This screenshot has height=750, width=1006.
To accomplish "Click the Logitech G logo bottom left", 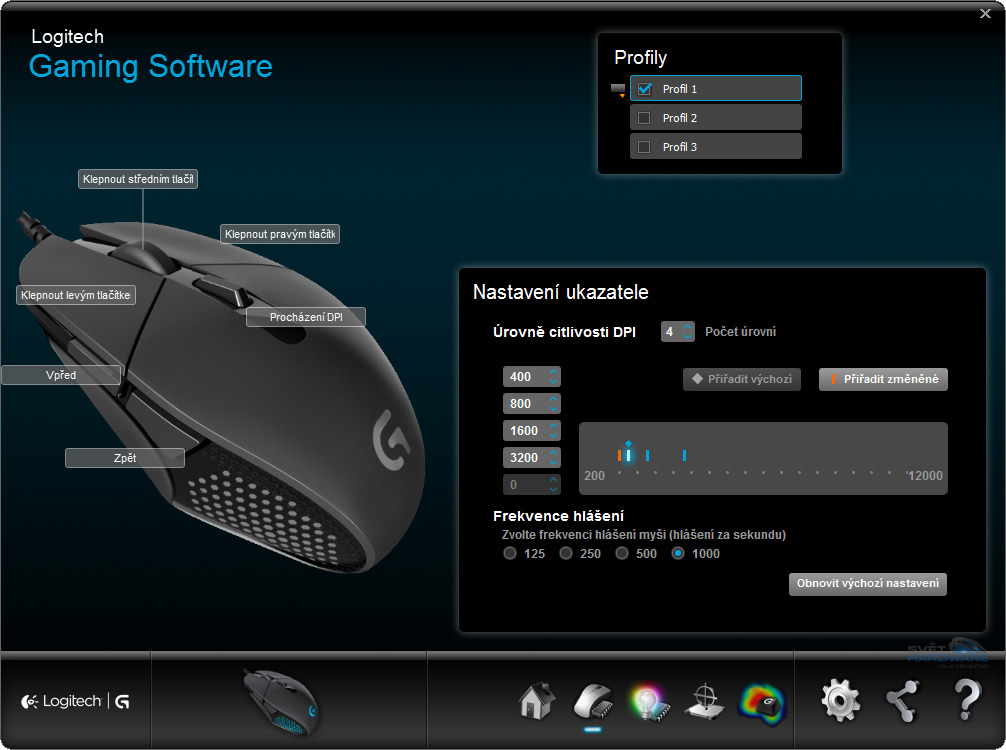I will point(74,700).
